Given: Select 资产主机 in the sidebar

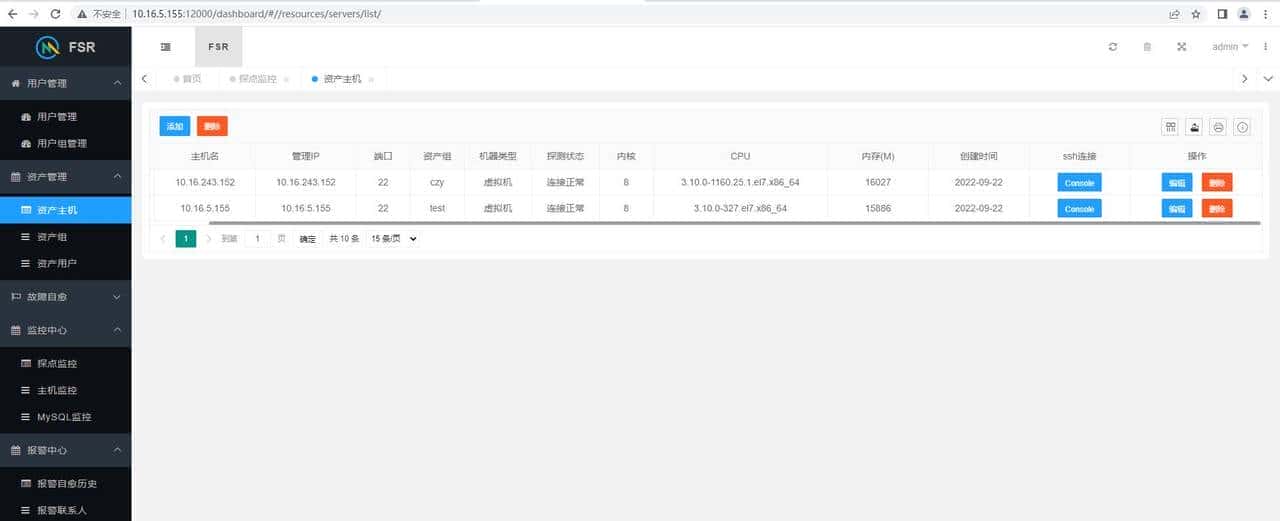Looking at the screenshot, I should (65, 210).
